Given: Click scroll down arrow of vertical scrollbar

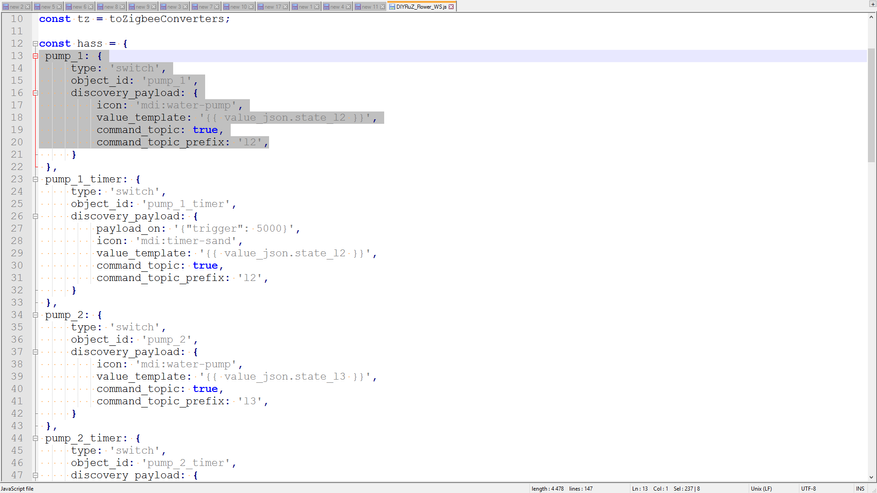Looking at the screenshot, I should [872, 478].
